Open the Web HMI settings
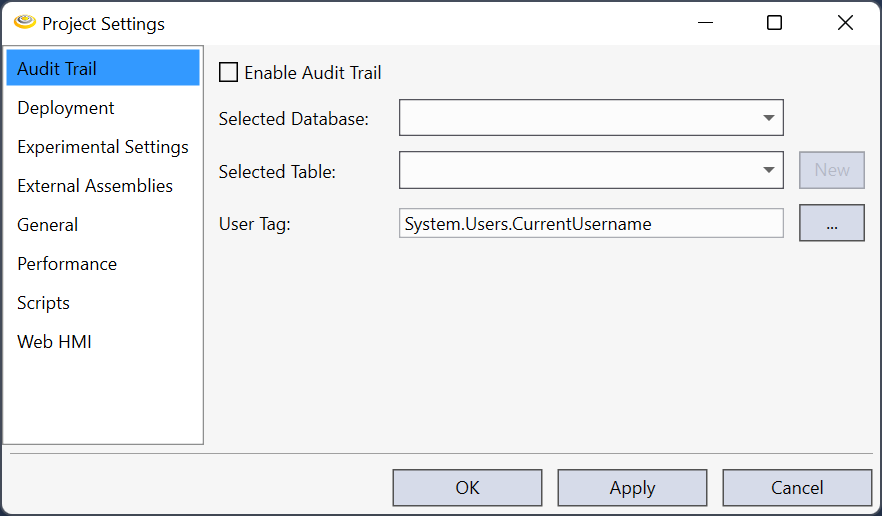 [54, 342]
